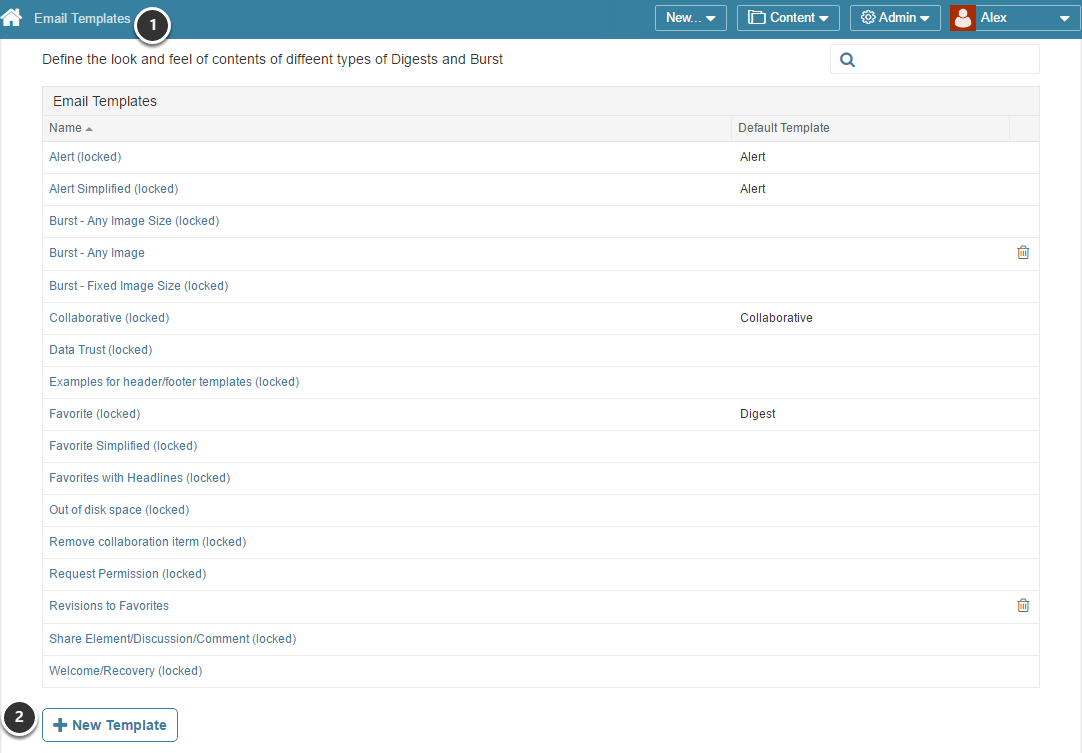This screenshot has width=1082, height=753.
Task: Delete the Burst - Any Image template
Action: [x=1023, y=253]
